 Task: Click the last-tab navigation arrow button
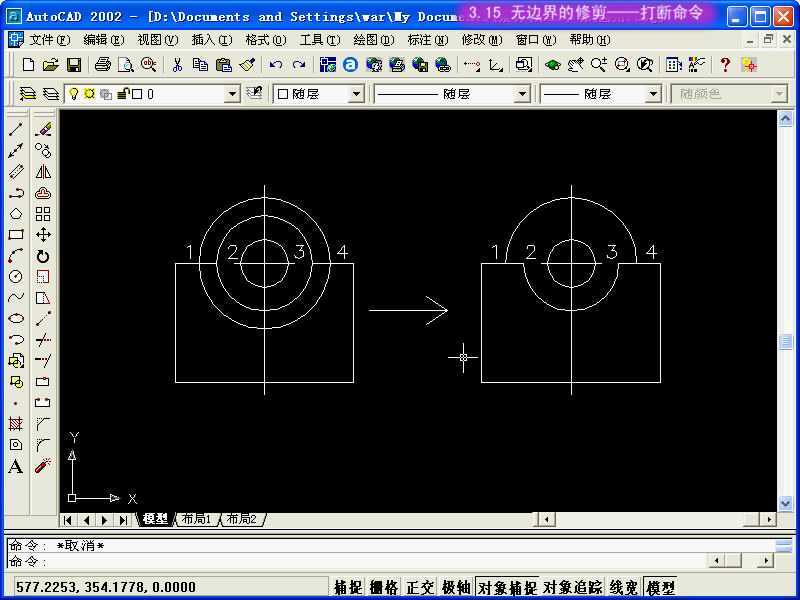tap(123, 520)
